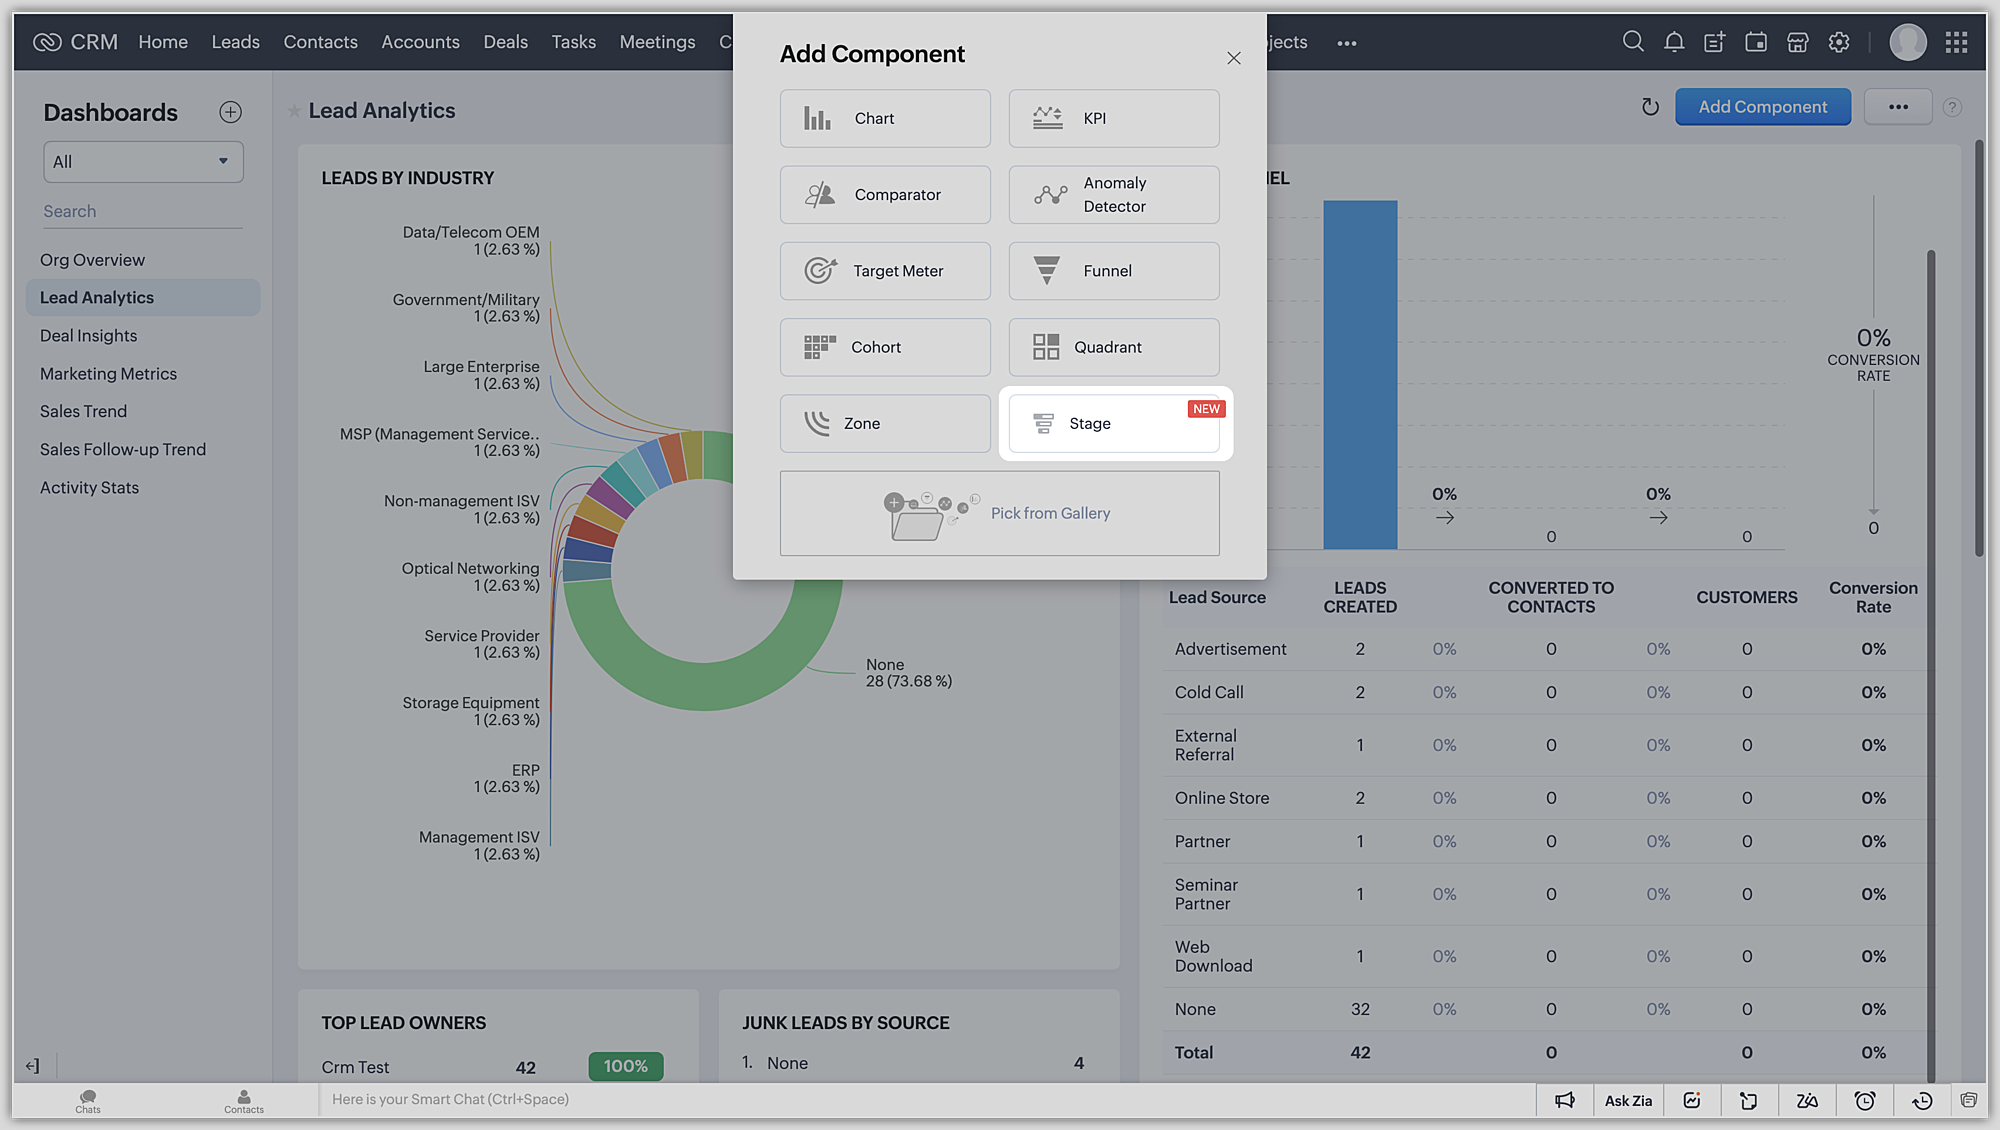Choose the KPI component
Image resolution: width=2000 pixels, height=1130 pixels.
tap(1113, 118)
